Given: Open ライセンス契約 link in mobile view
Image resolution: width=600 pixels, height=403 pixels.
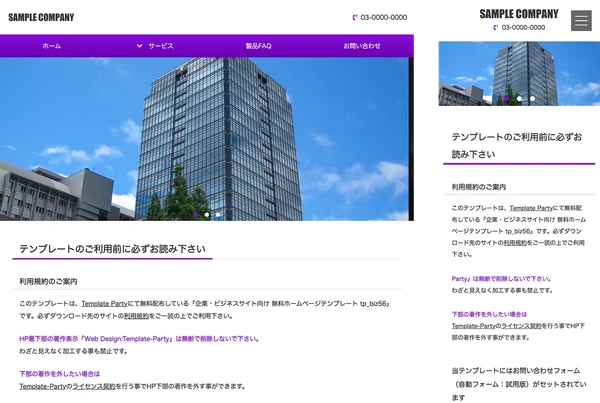Looking at the screenshot, I should (x=521, y=326).
